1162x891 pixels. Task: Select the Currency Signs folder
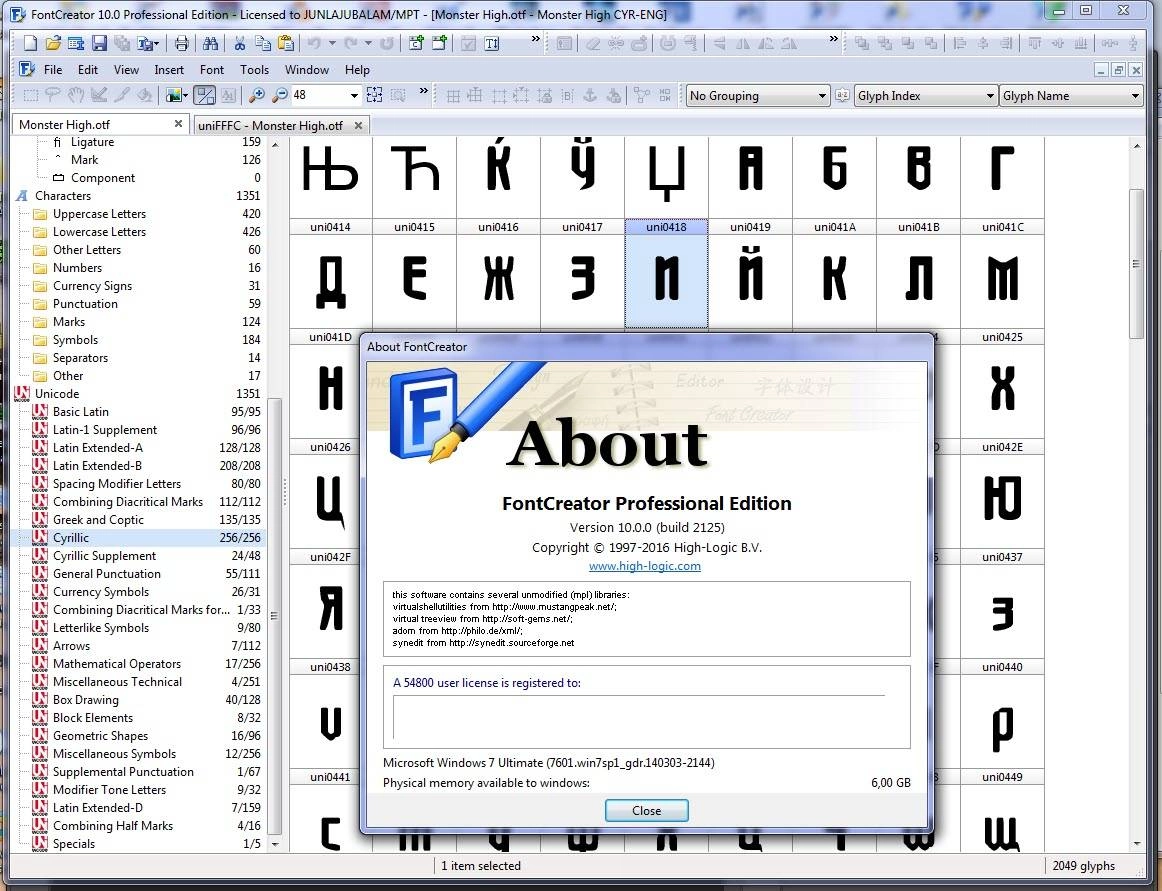tap(92, 286)
